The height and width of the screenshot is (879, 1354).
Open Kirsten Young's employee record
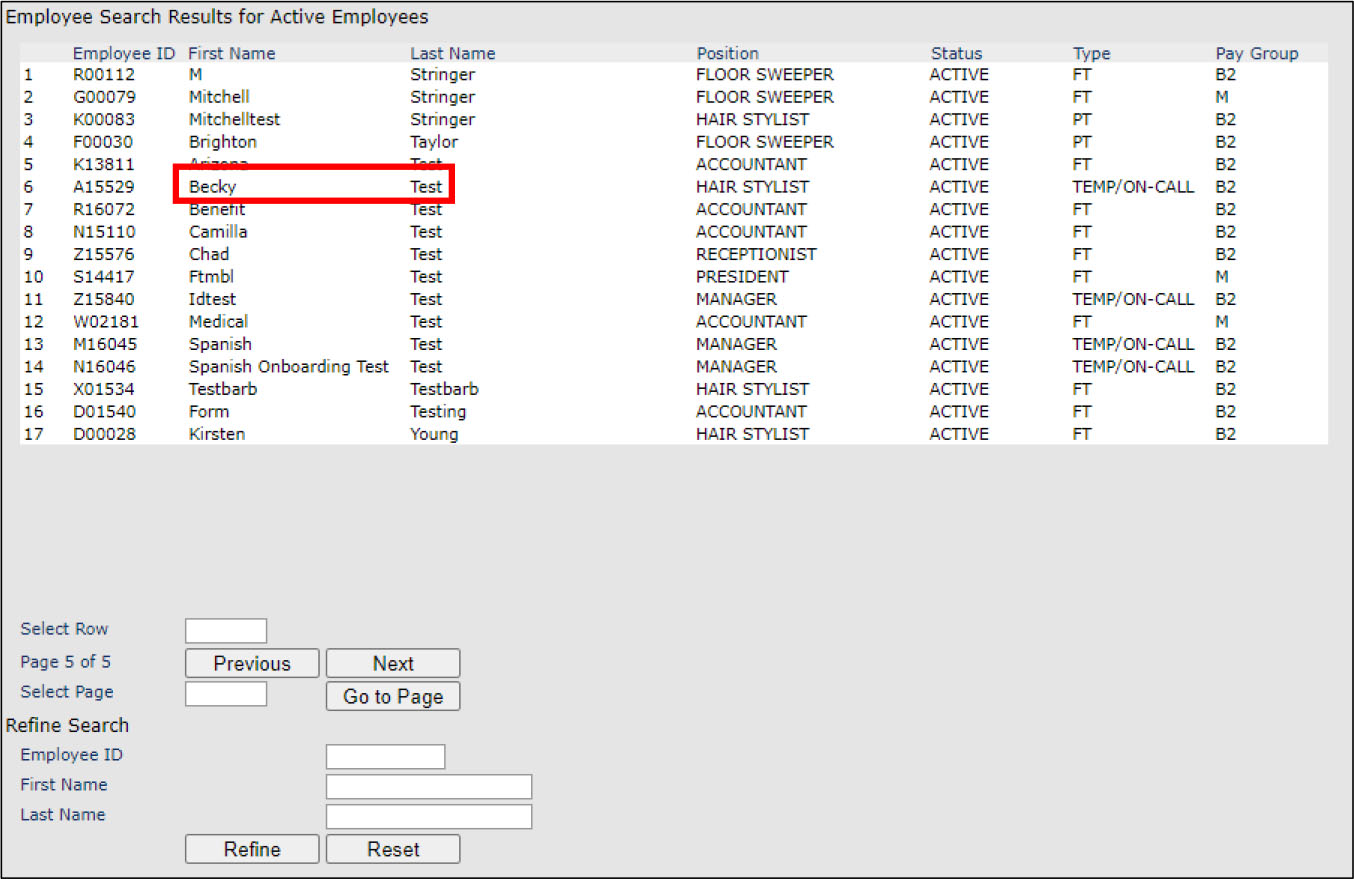point(216,434)
